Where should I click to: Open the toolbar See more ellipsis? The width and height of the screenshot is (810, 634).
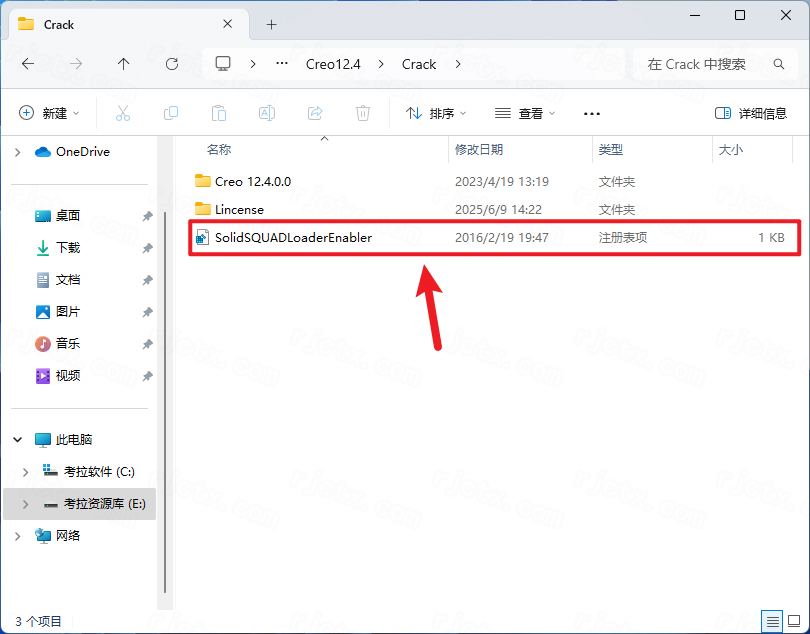592,114
